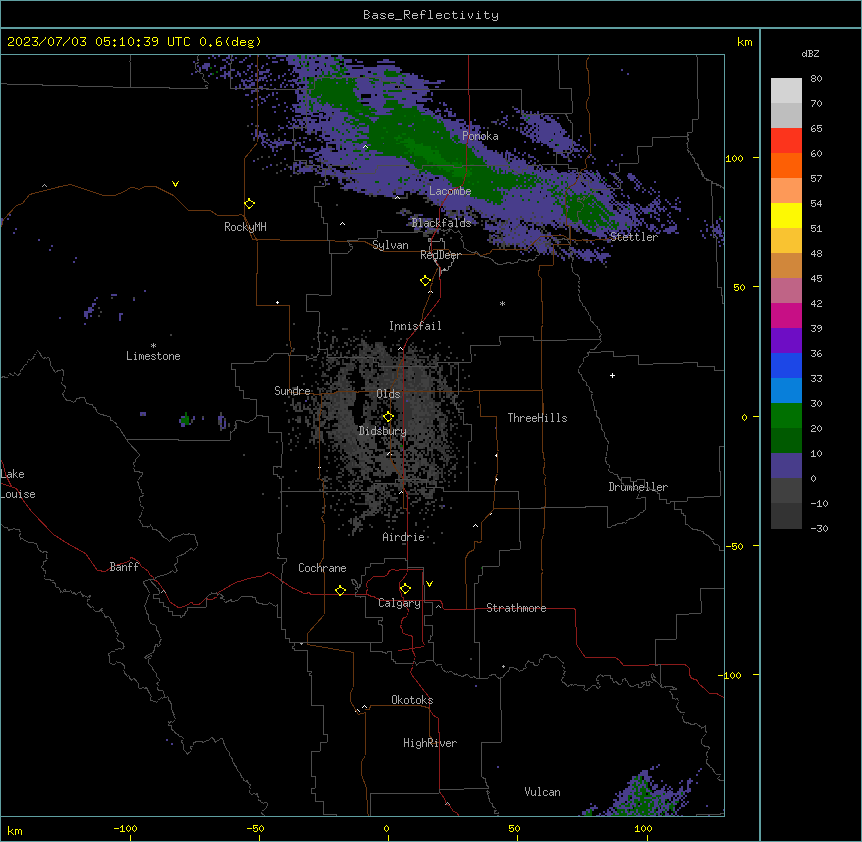The width and height of the screenshot is (862, 842).
Task: Click the Ponoka city label
Action: coord(480,136)
